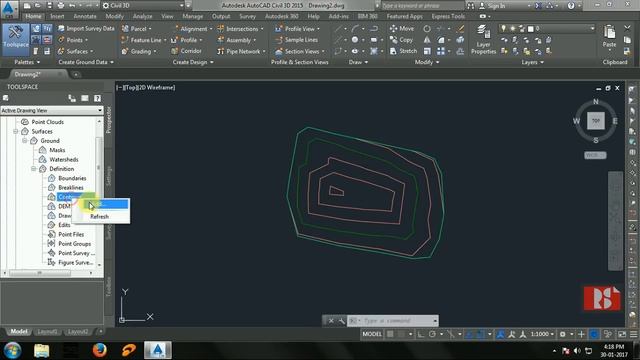Switch to the Annotate ribbon tab

(x=85, y=16)
